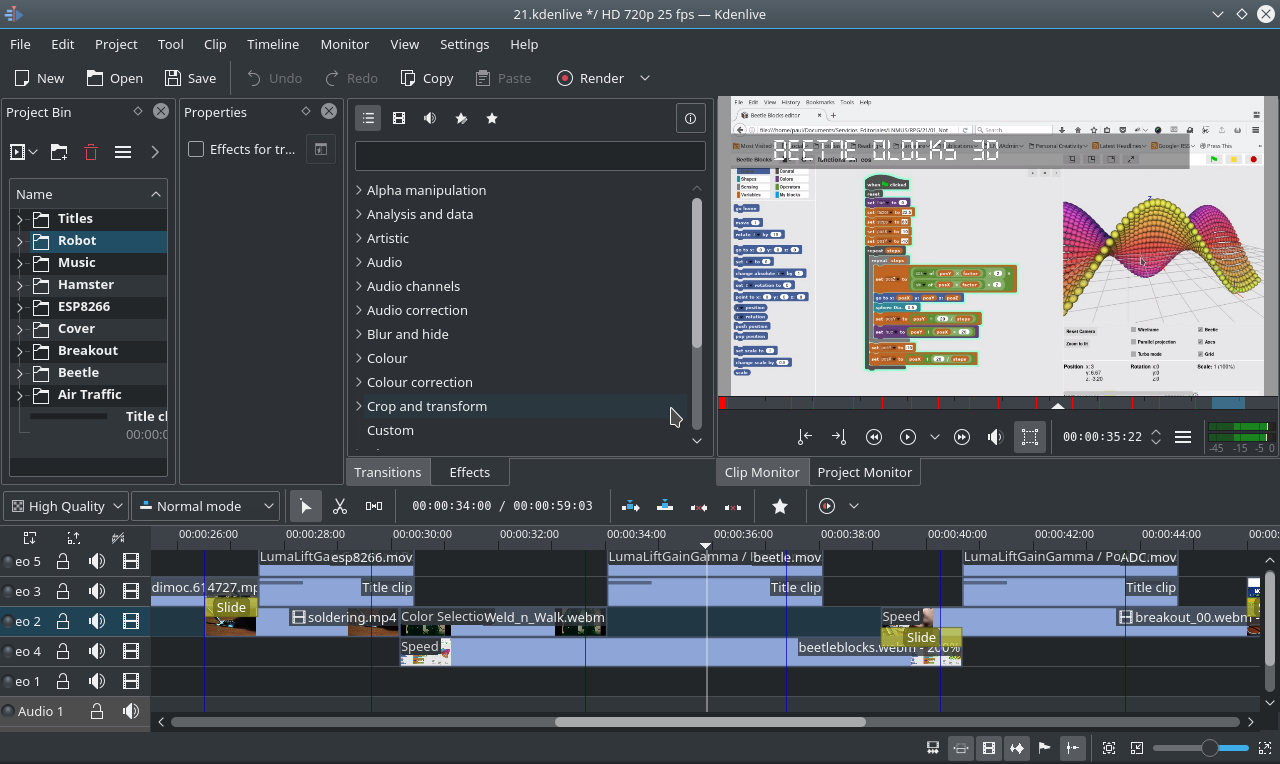The width and height of the screenshot is (1280, 764).
Task: Toggle the edit zone crop icon in monitor
Action: [1029, 437]
